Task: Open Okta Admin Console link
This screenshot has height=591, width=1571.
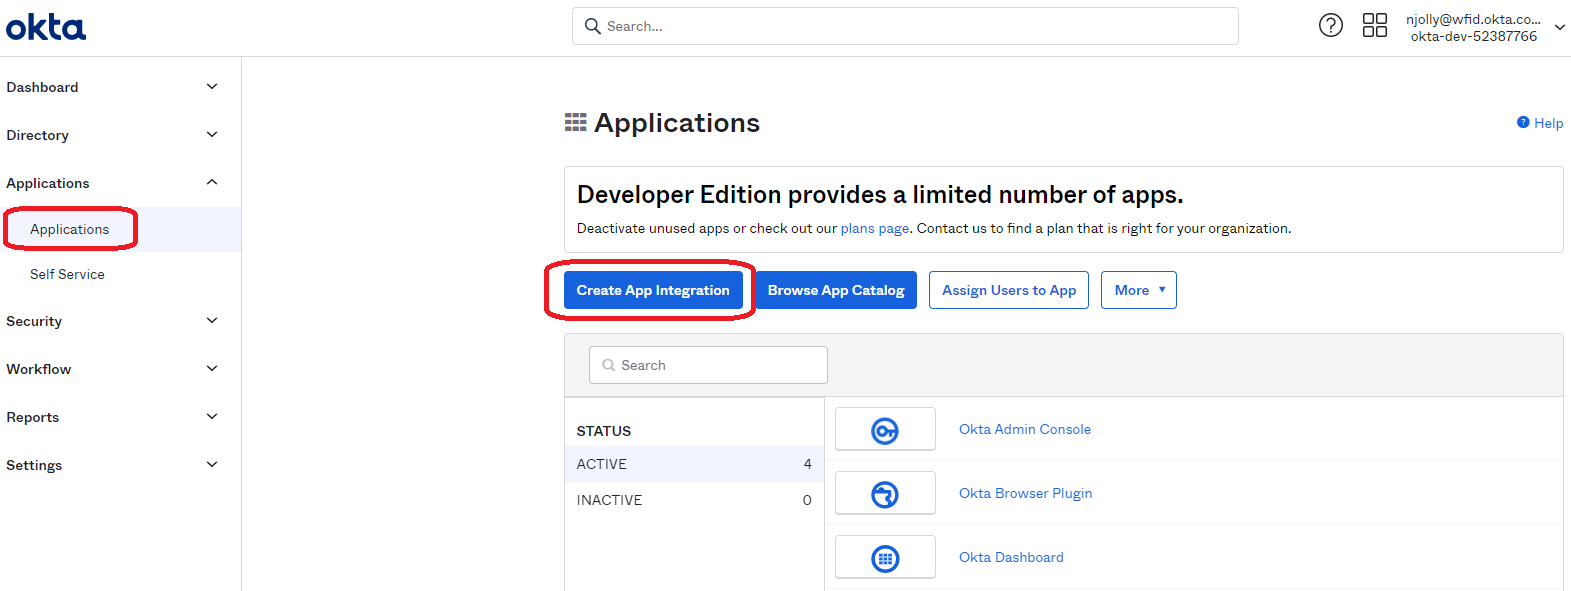Action: [1025, 429]
